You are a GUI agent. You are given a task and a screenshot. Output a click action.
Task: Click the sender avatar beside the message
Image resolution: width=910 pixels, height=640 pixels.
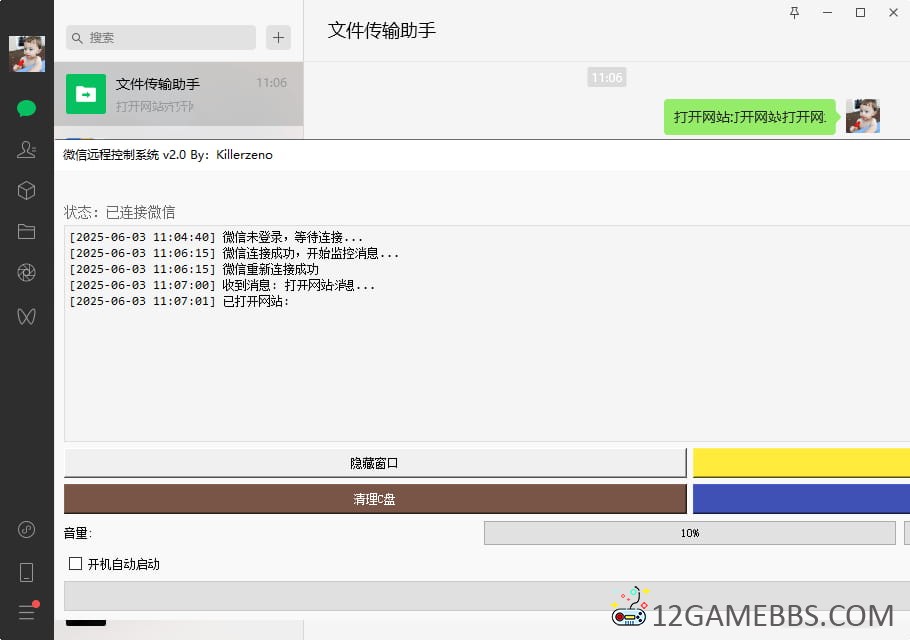point(862,116)
